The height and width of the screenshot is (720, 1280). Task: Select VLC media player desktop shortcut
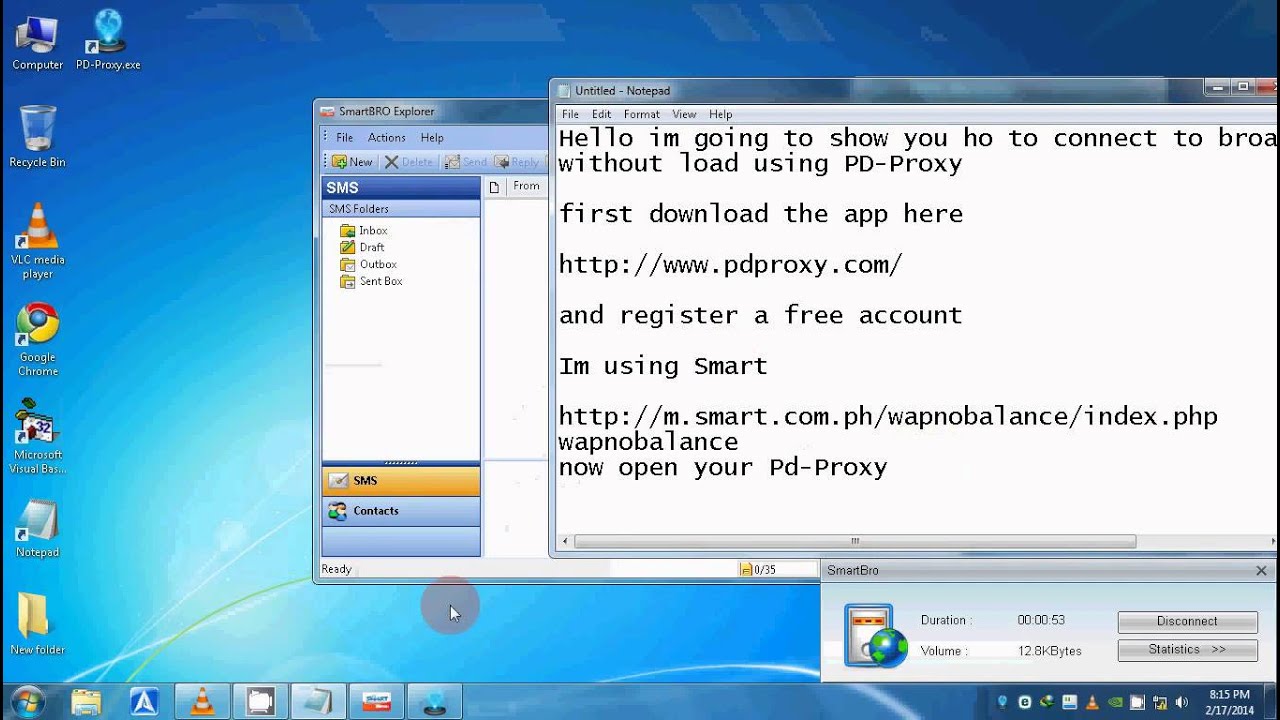pos(37,241)
